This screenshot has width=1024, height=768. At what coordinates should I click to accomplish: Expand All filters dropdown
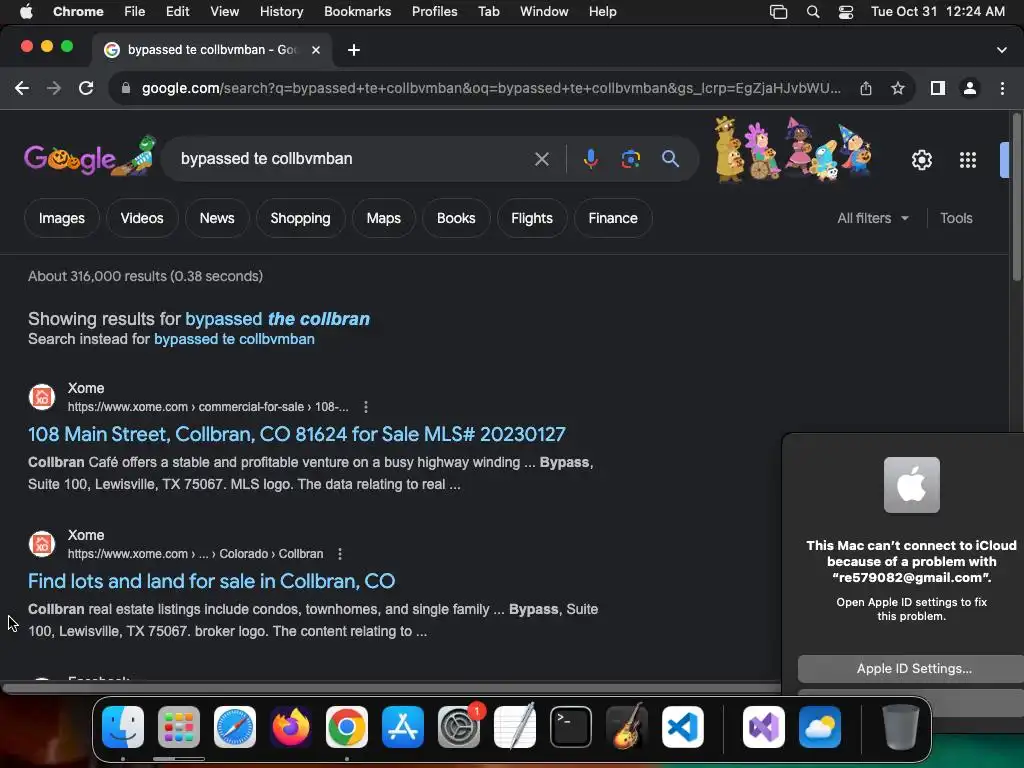(873, 218)
